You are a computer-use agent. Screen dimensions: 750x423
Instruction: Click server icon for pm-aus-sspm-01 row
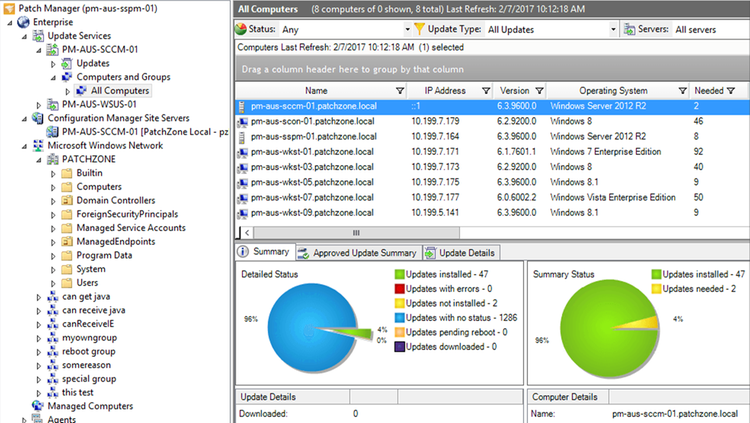click(242, 137)
